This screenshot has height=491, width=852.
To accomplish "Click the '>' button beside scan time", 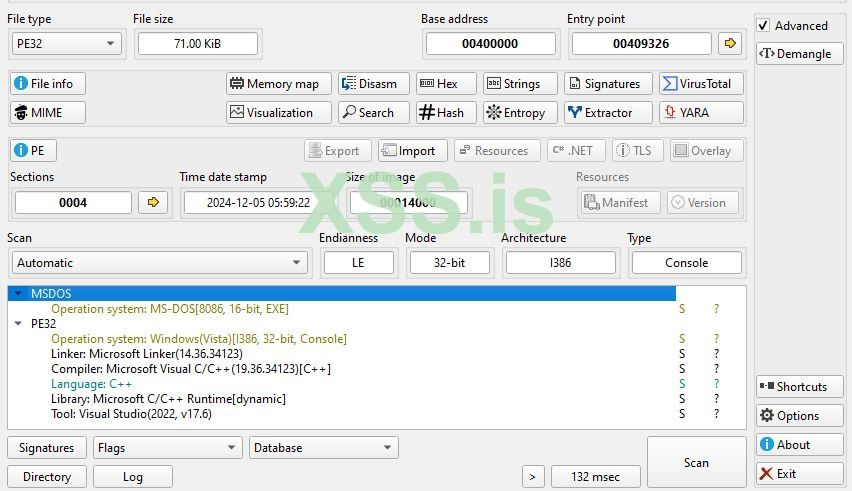I will [532, 477].
